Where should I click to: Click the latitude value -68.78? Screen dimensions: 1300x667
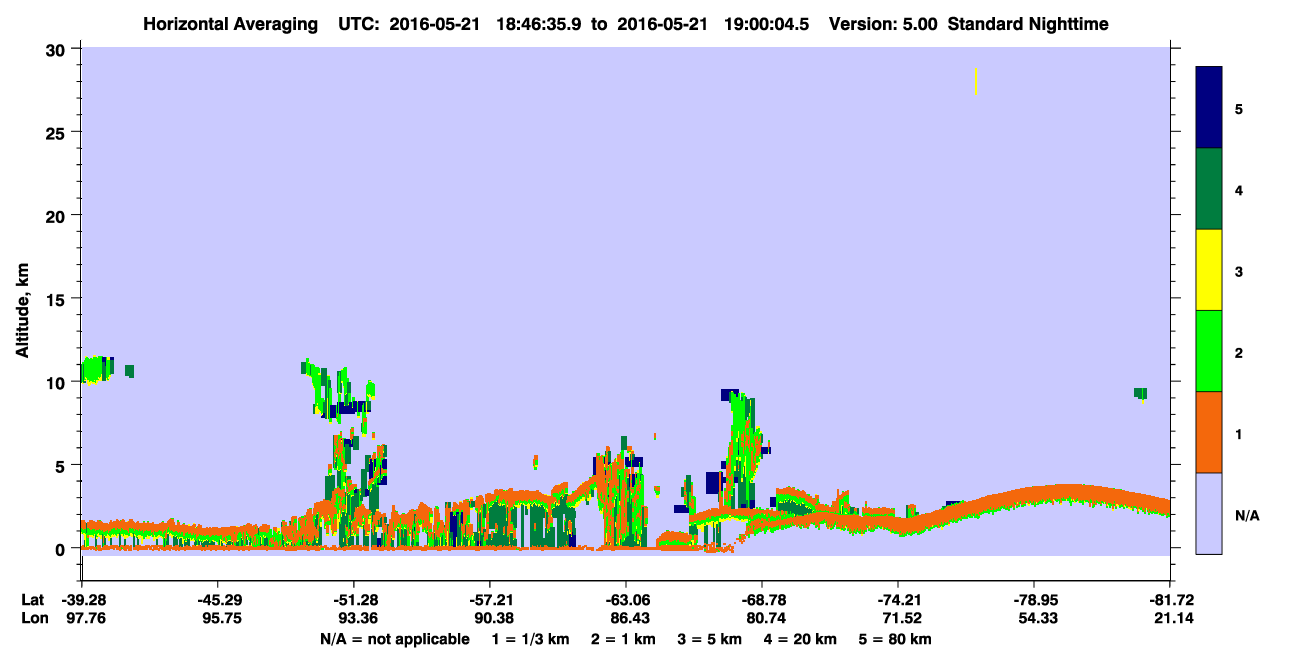point(762,600)
